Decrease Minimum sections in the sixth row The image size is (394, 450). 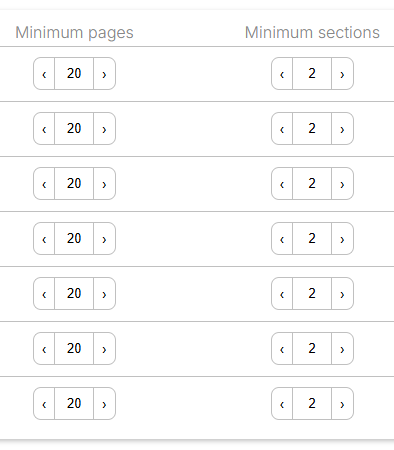click(x=282, y=349)
